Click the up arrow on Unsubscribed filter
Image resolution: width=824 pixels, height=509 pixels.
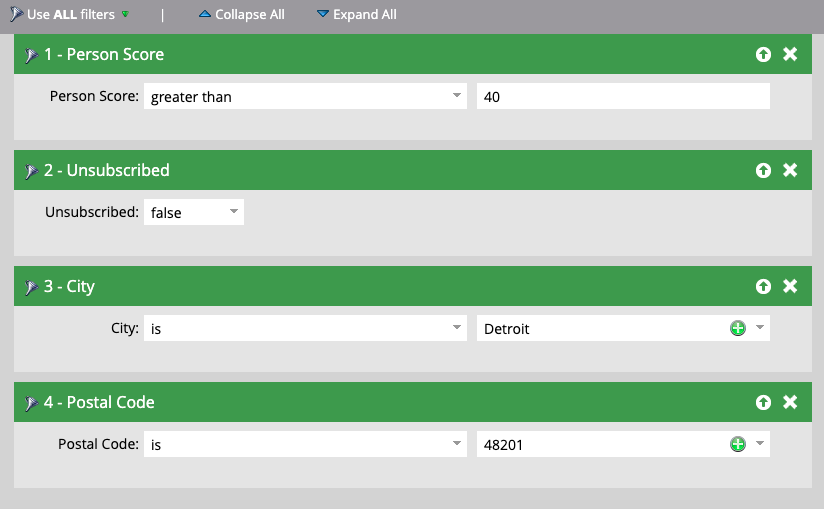[764, 170]
